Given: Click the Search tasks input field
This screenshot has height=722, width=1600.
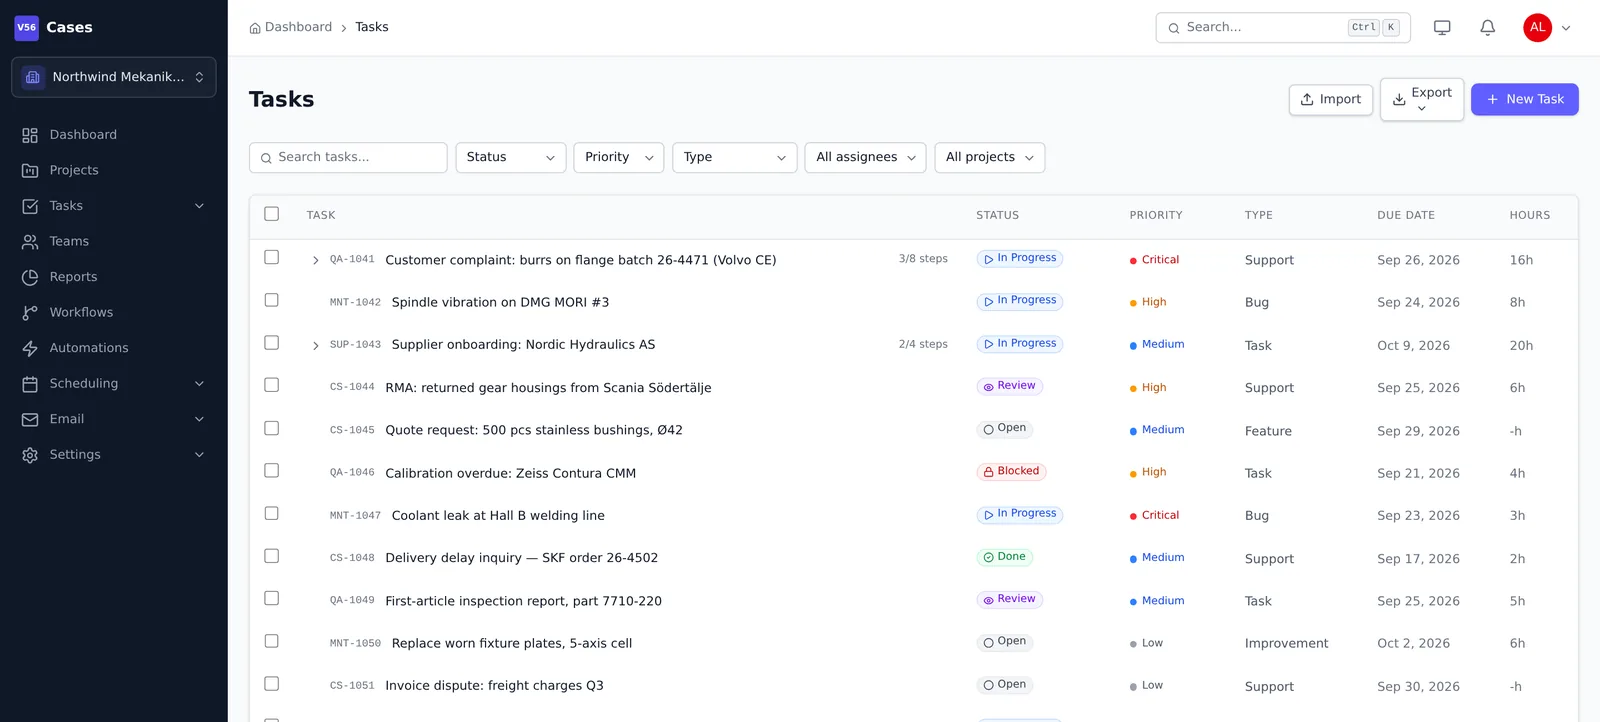Looking at the screenshot, I should click(x=348, y=158).
